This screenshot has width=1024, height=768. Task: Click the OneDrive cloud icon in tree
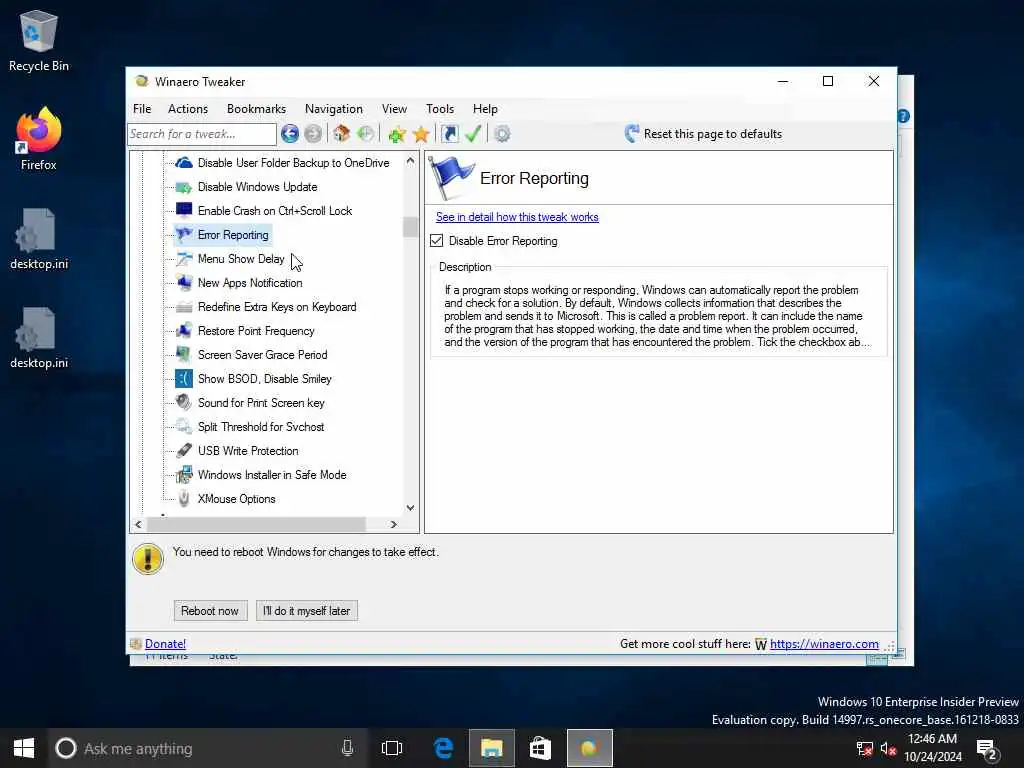pos(184,163)
